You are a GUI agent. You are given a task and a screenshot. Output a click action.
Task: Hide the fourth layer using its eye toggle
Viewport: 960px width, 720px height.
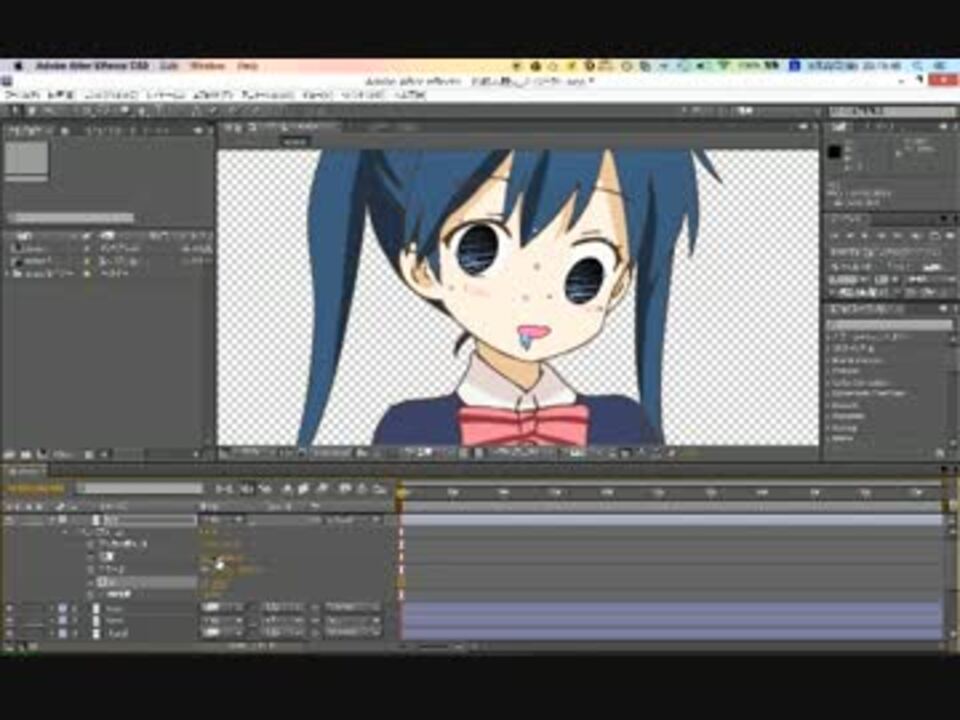[x=9, y=634]
